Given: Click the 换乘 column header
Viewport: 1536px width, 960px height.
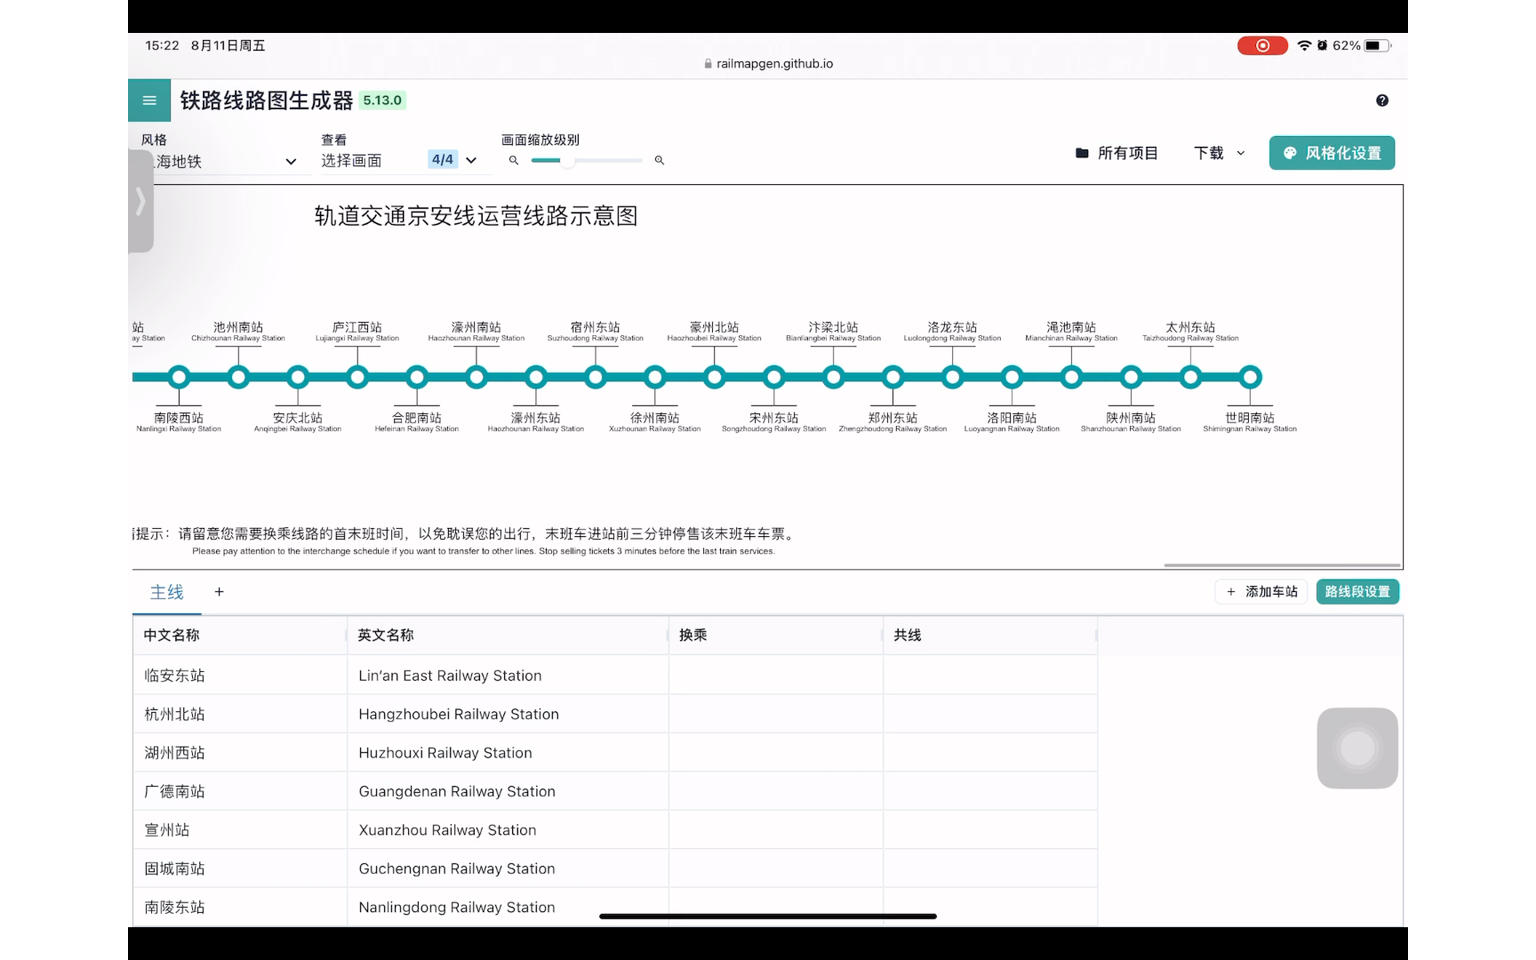Looking at the screenshot, I should click(x=776, y=635).
